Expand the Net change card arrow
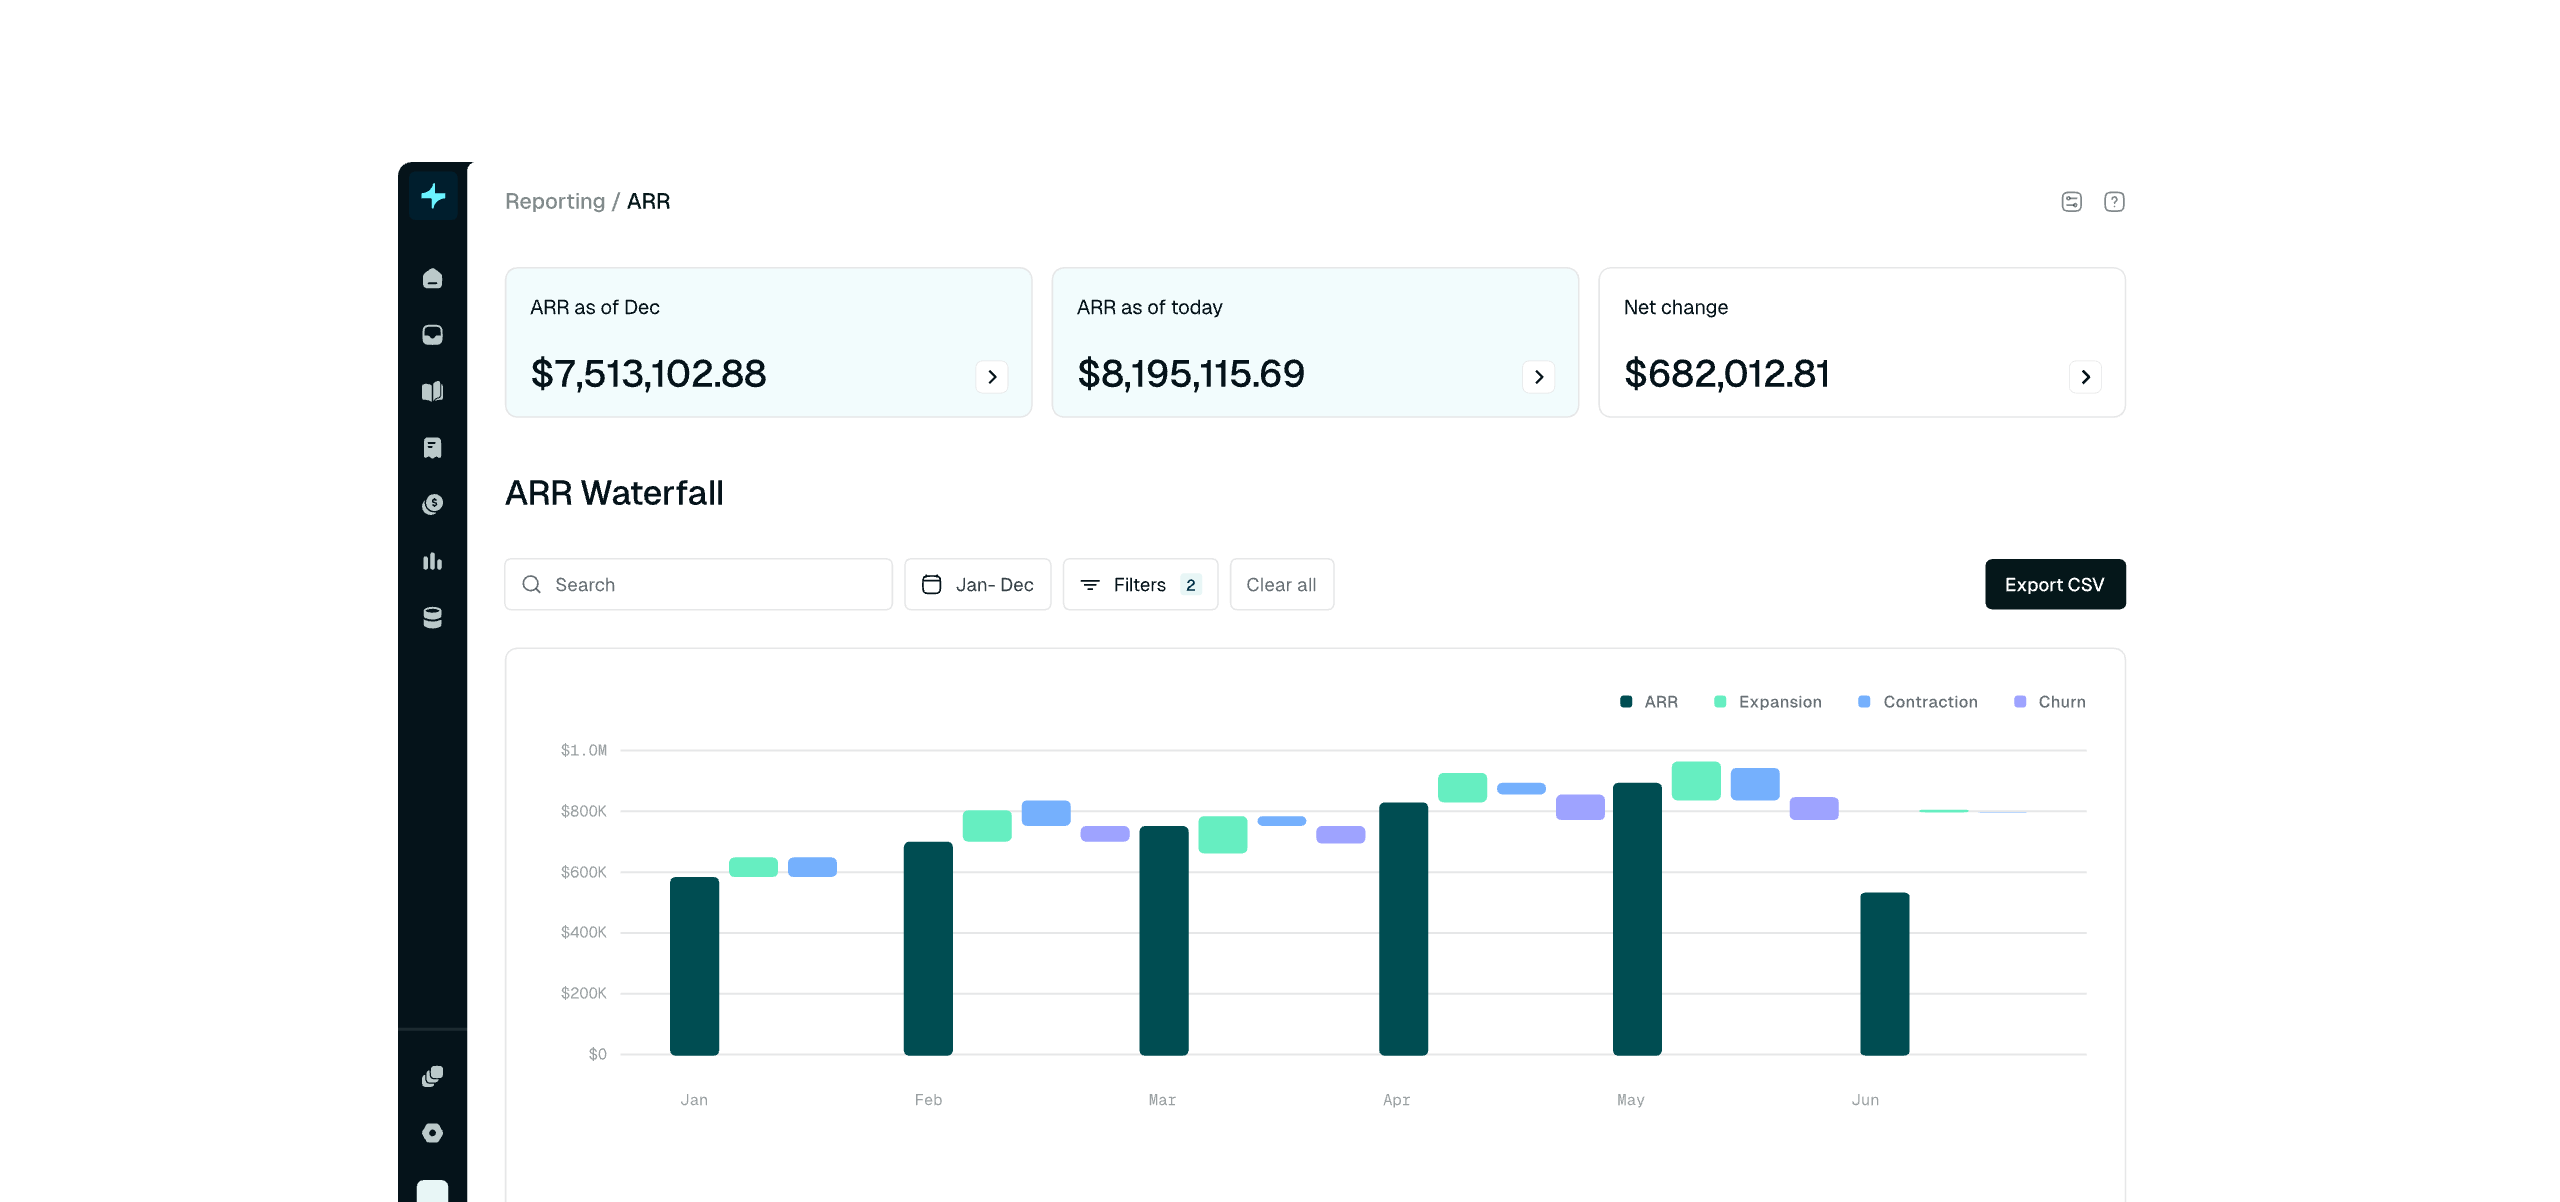2560x1202 pixels. tap(2085, 377)
